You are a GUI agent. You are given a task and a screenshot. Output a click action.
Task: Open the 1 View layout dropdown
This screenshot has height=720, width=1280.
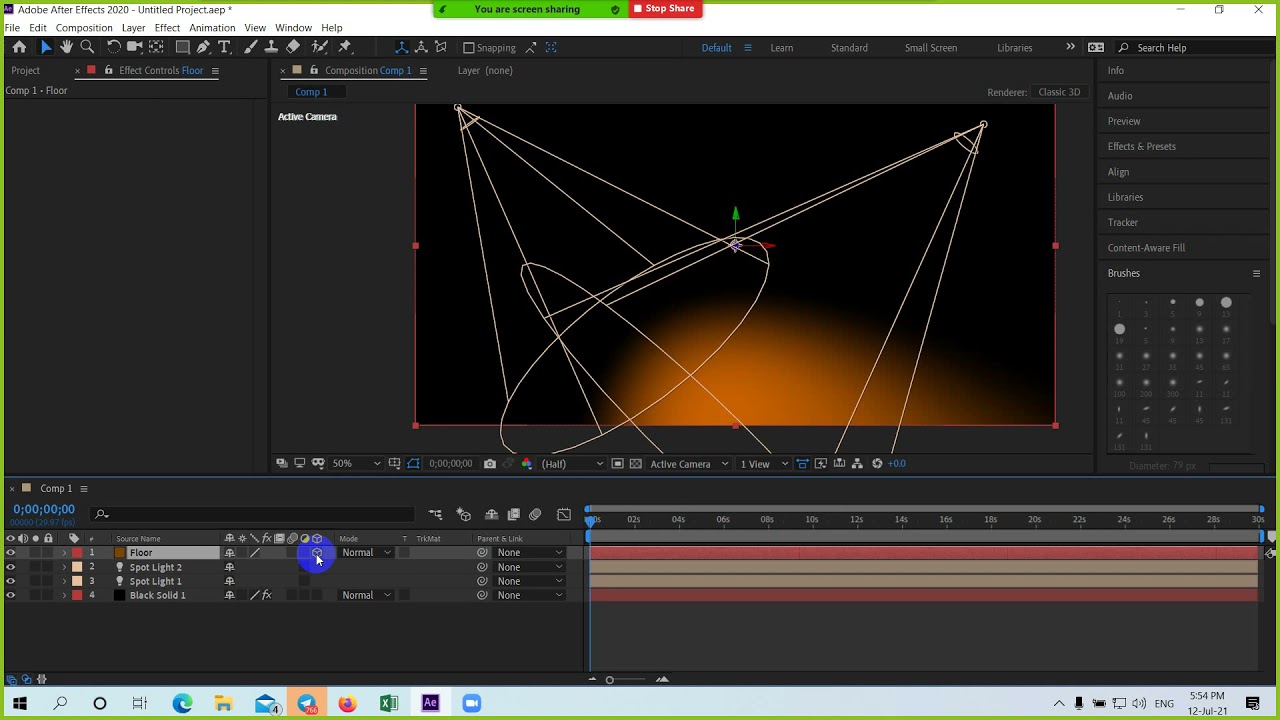point(764,463)
